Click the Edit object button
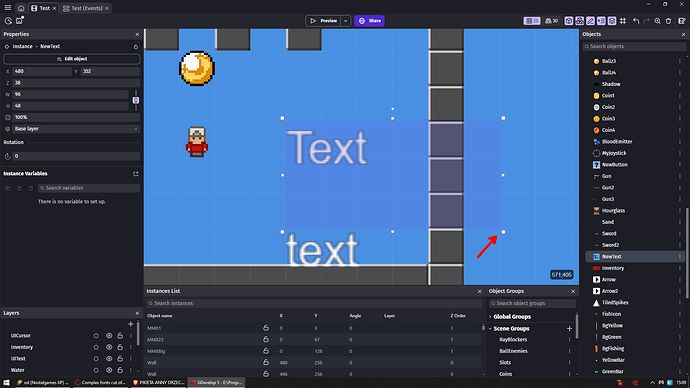 72,59
